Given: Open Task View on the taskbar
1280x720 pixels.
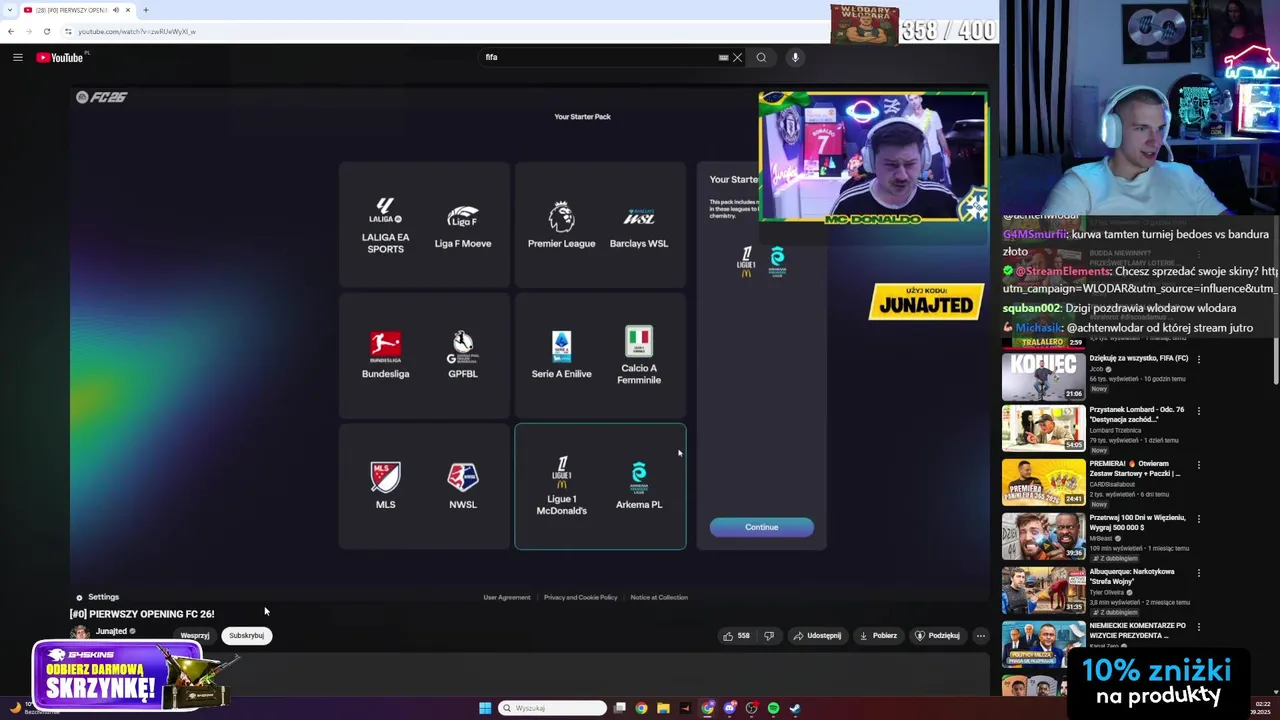Looking at the screenshot, I should [x=619, y=708].
